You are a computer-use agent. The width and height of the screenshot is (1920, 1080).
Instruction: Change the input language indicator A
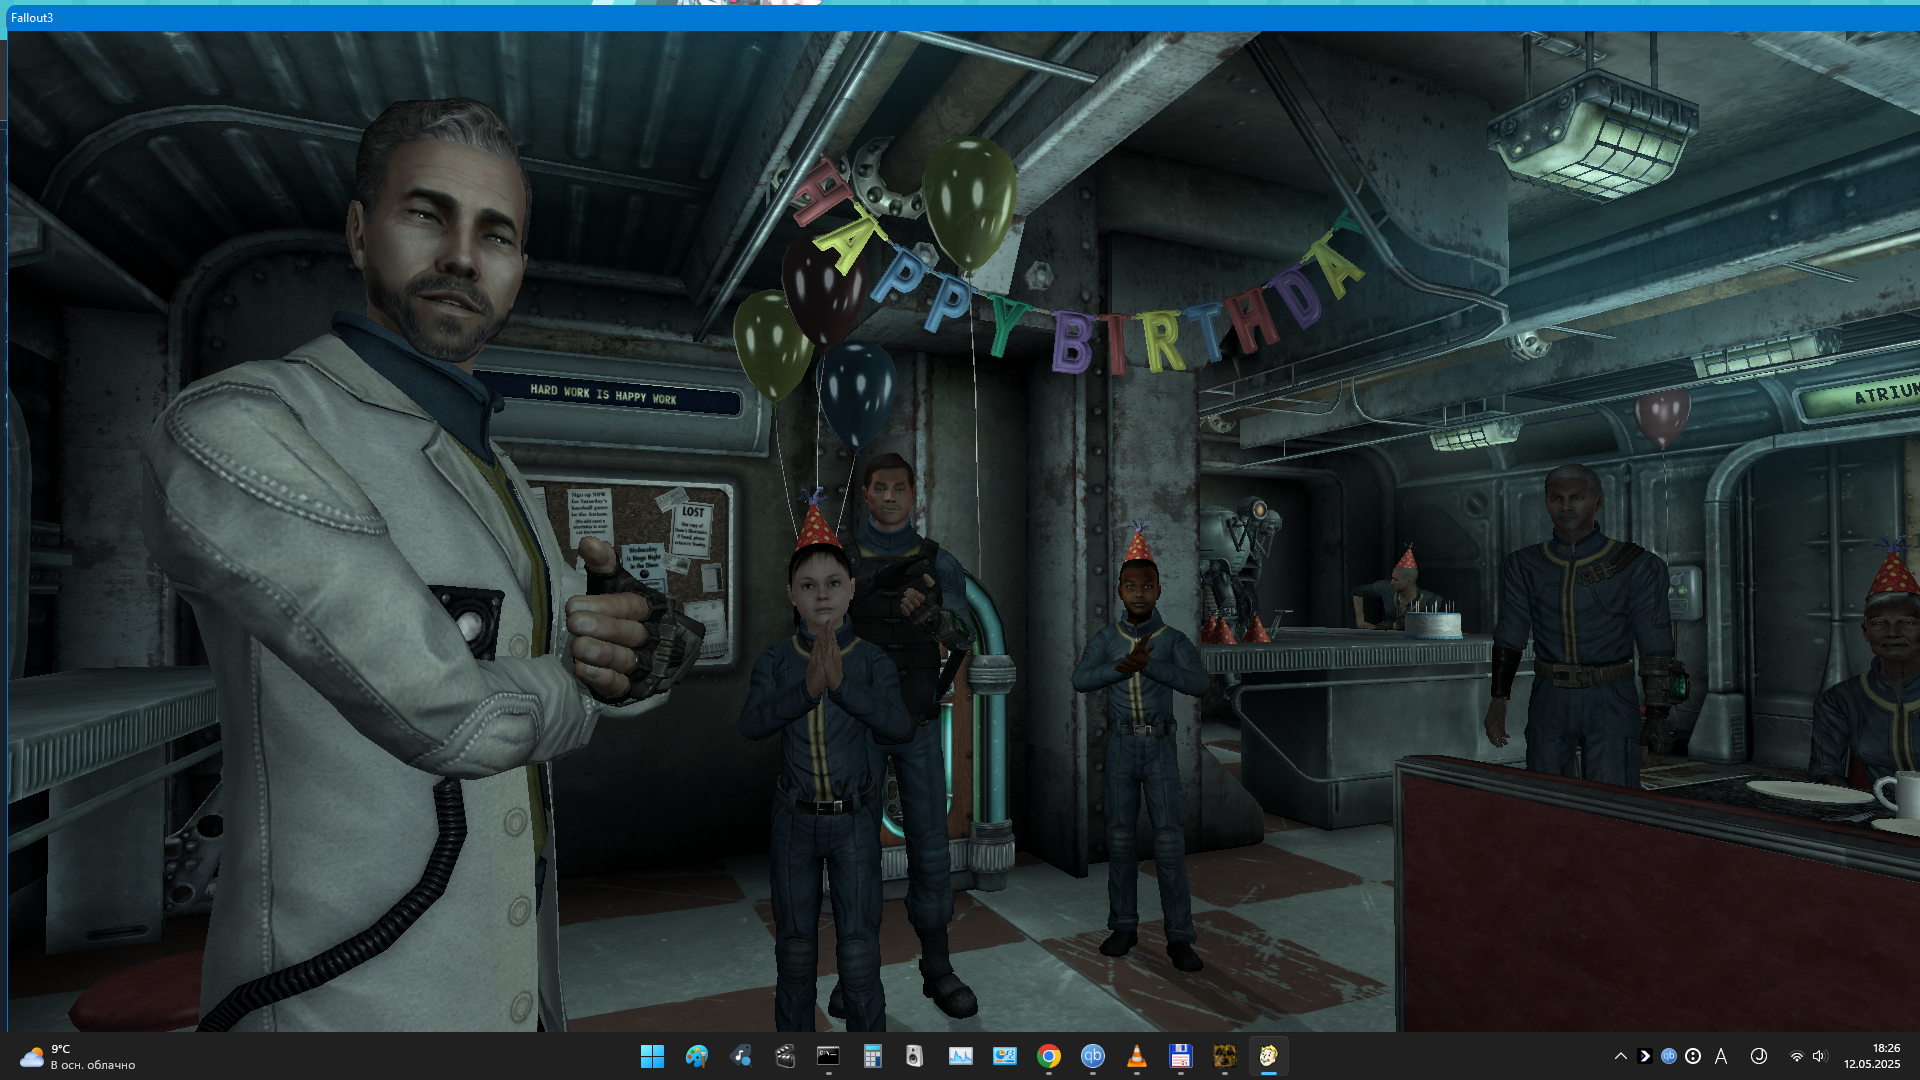pyautogui.click(x=1721, y=1056)
